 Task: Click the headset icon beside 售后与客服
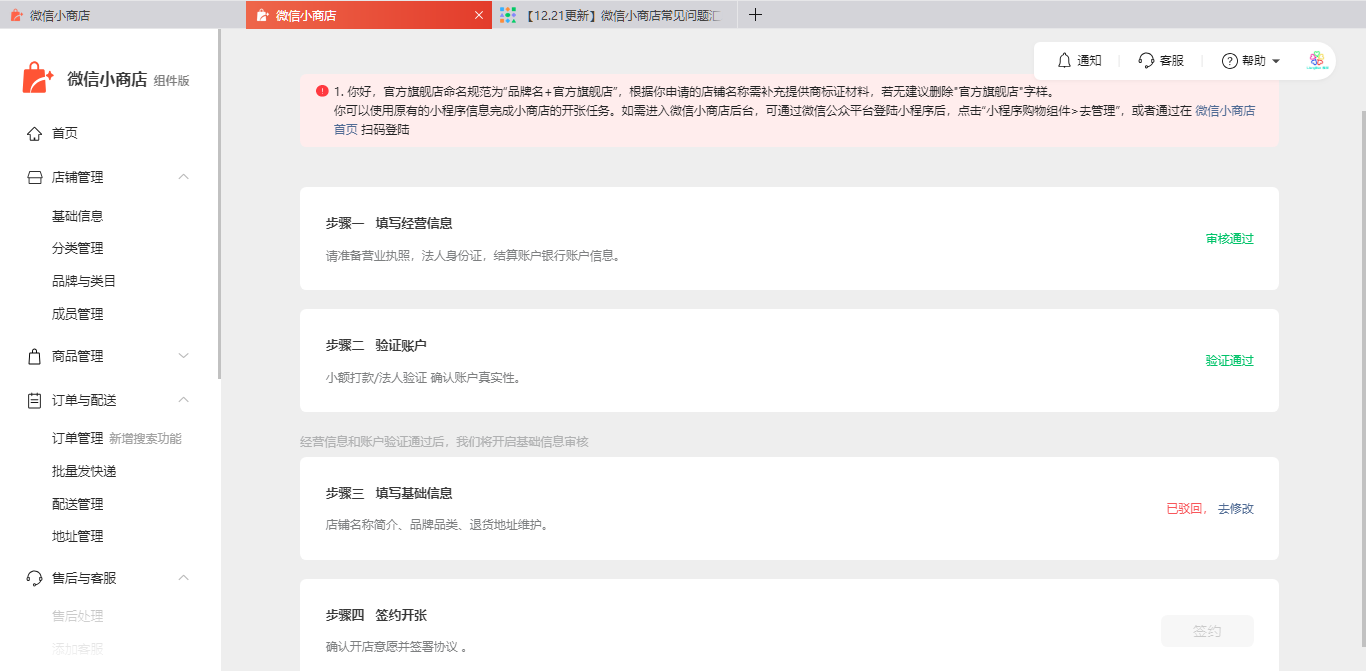point(34,578)
